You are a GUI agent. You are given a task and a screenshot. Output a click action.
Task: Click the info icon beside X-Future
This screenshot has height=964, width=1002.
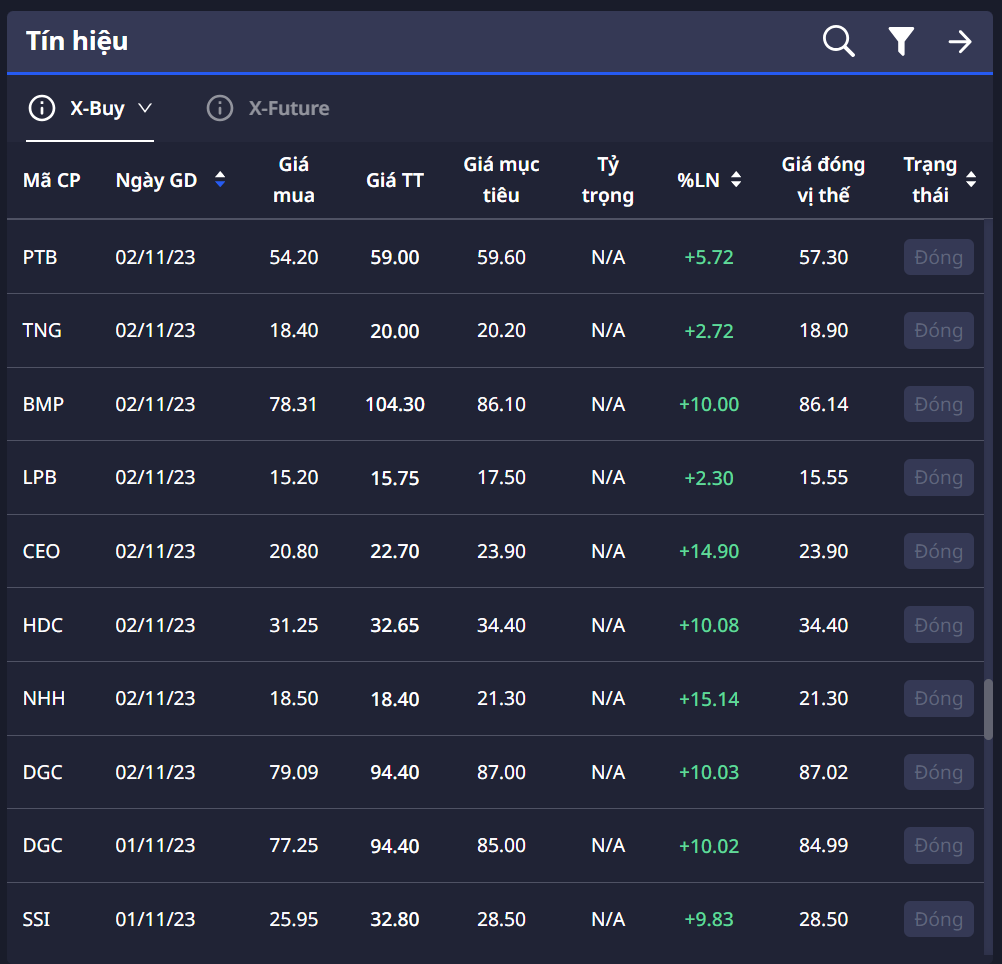click(x=219, y=108)
